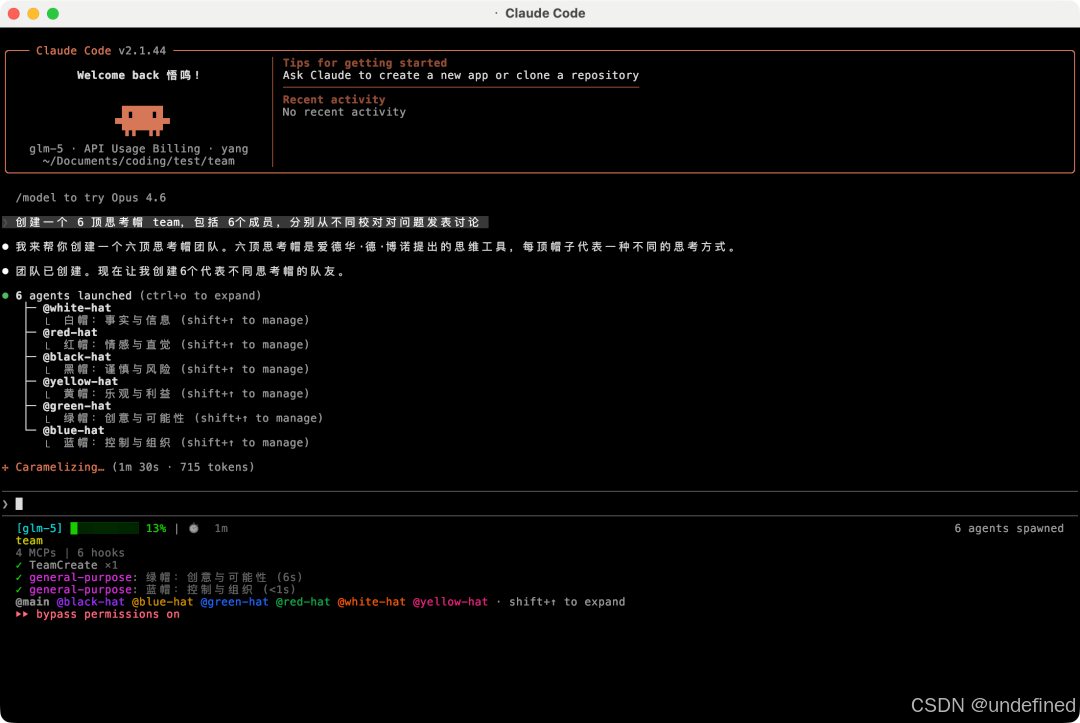This screenshot has width=1080, height=723.
Task: Select the @red-hat agent row
Action: point(70,332)
